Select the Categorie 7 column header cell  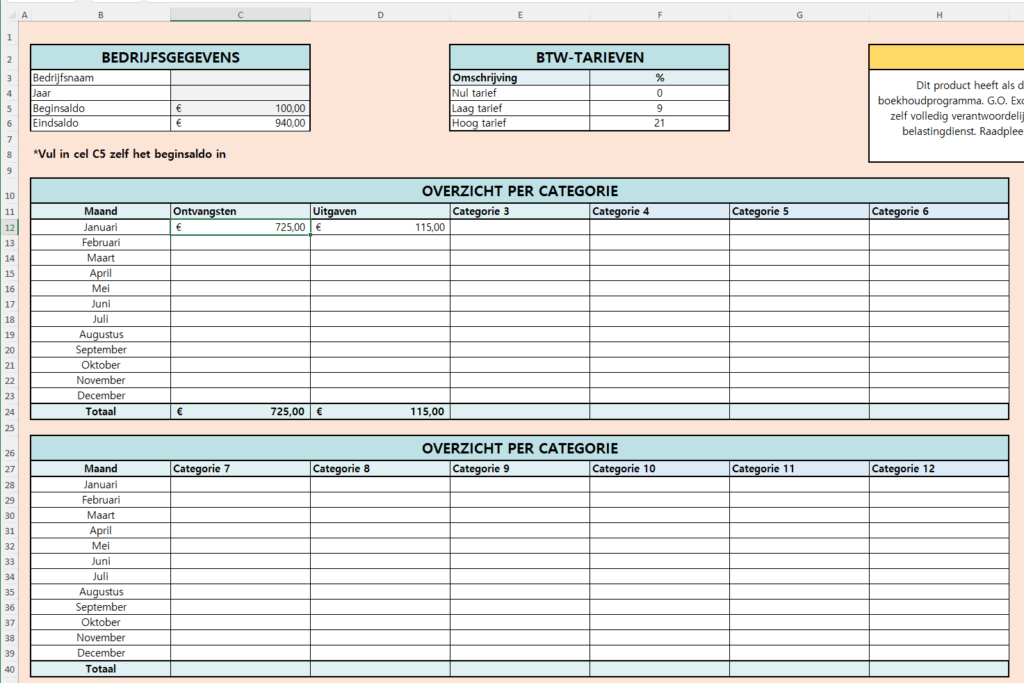240,468
